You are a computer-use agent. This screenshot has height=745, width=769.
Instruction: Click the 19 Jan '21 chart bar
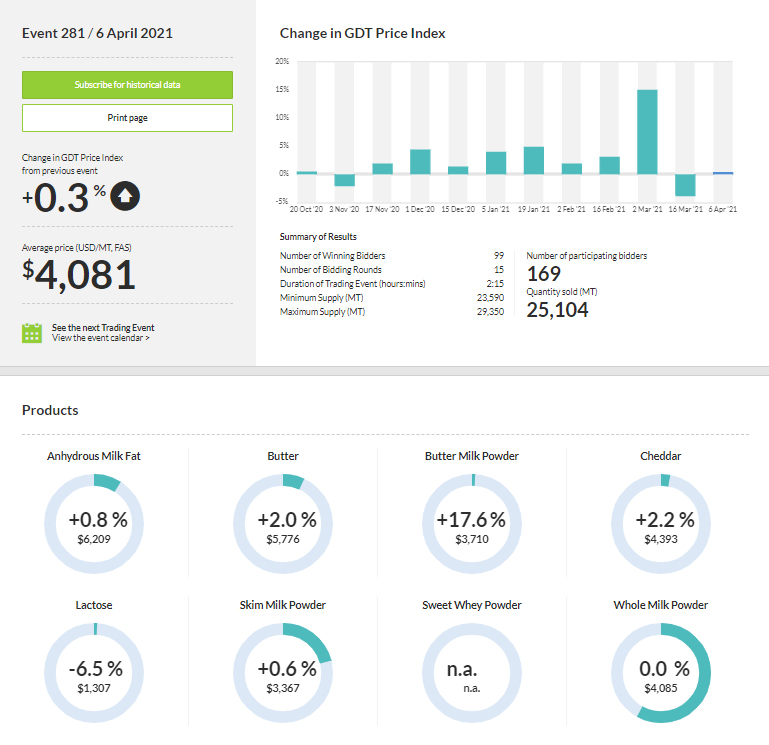pyautogui.click(x=534, y=160)
